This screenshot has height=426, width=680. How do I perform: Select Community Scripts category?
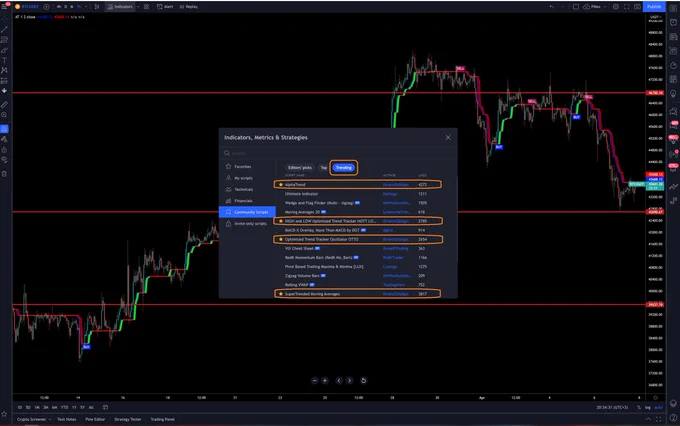[x=247, y=212]
